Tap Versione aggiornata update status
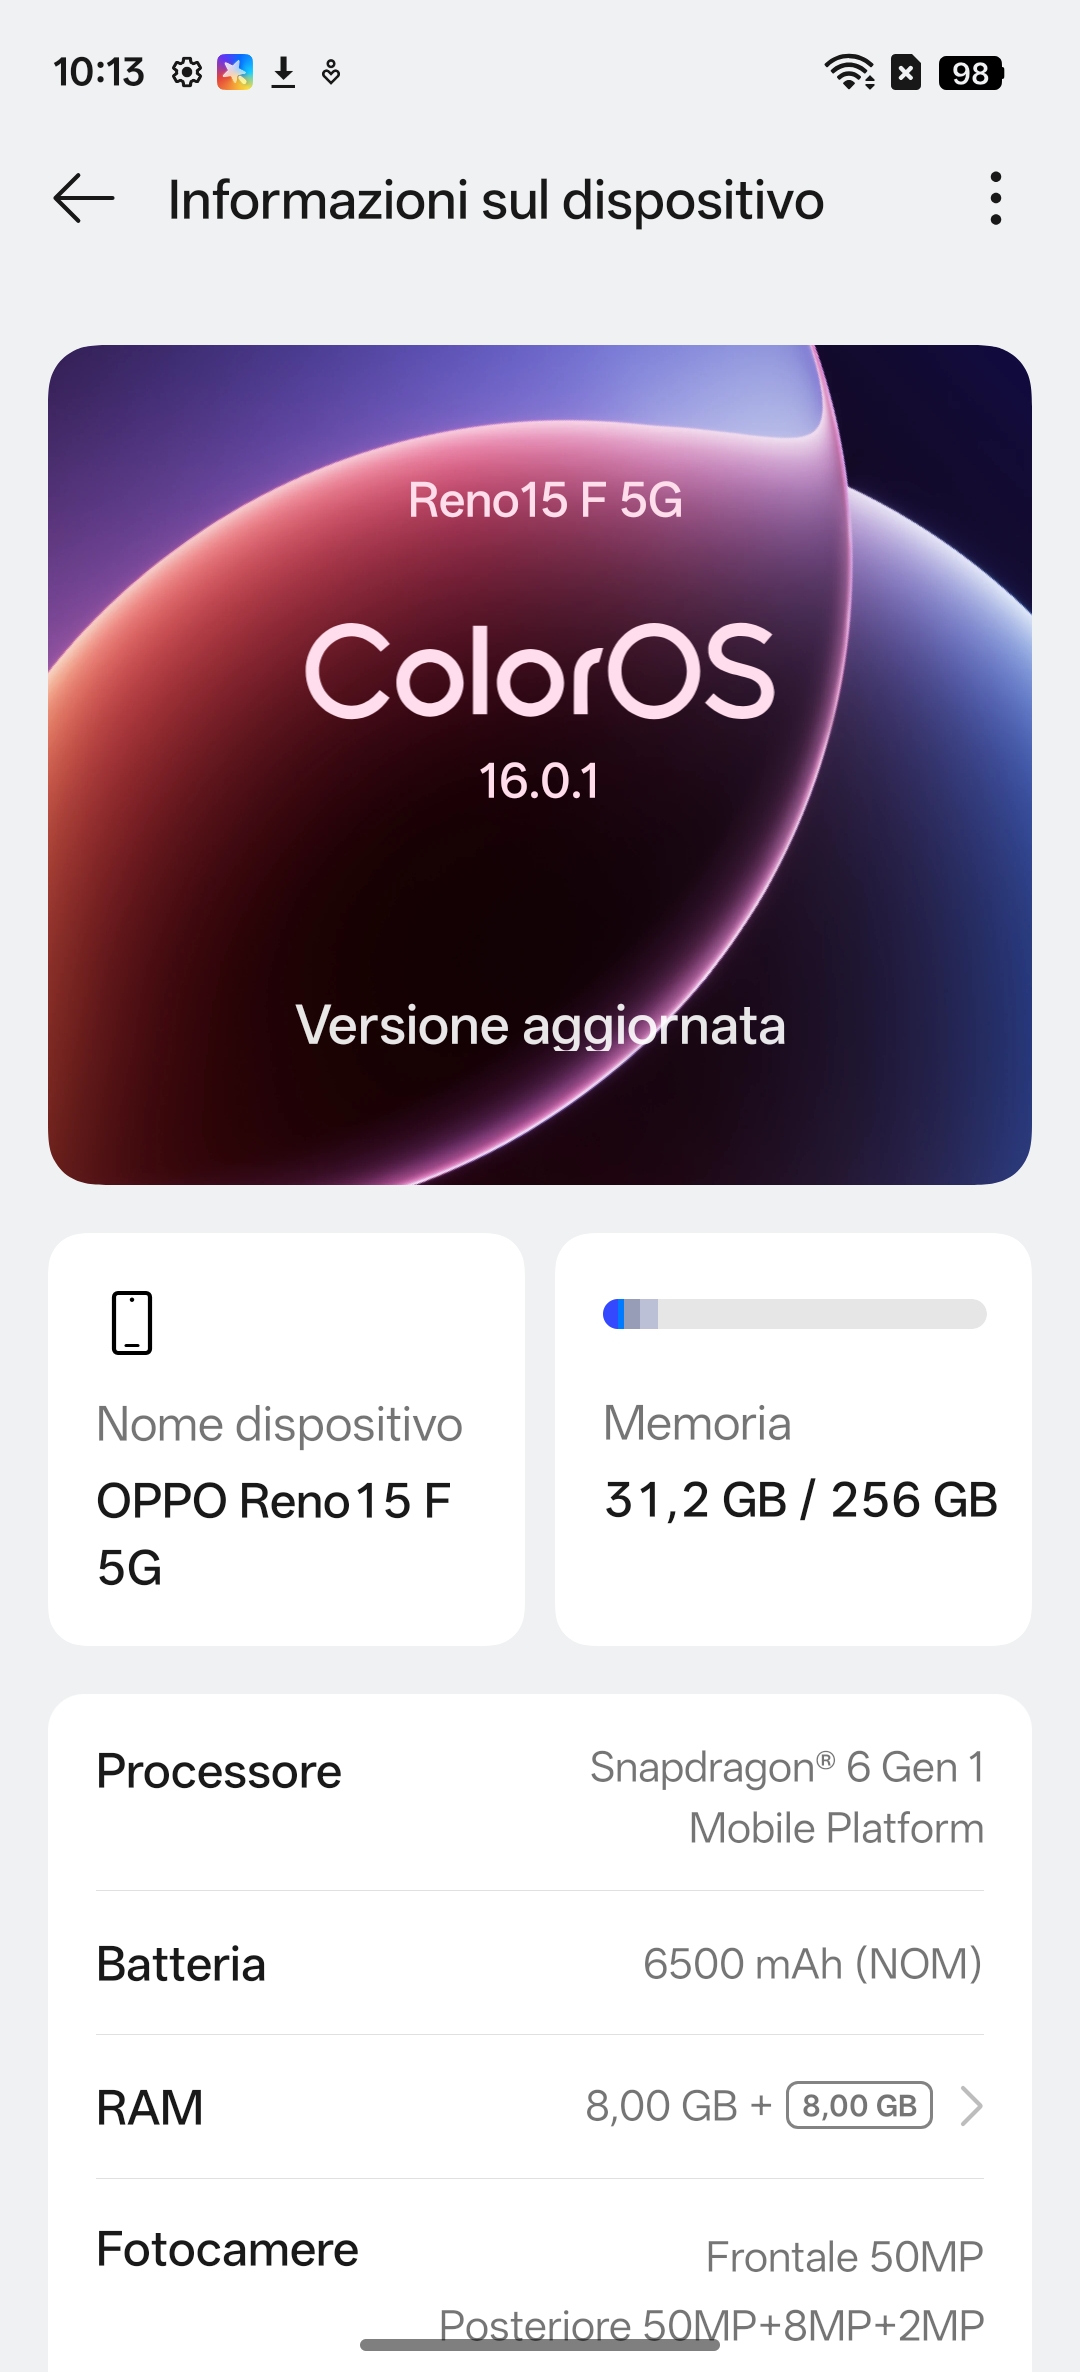 540,1025
